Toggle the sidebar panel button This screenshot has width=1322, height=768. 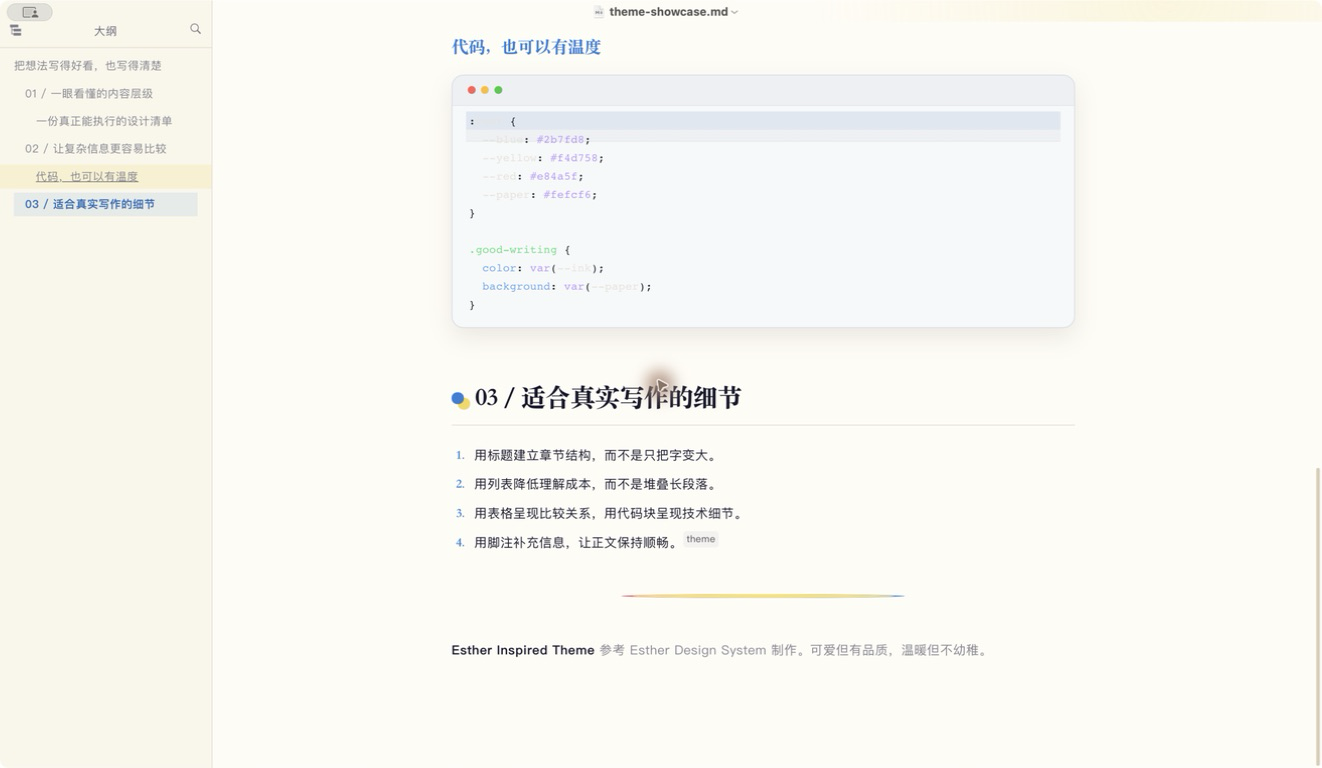30,12
